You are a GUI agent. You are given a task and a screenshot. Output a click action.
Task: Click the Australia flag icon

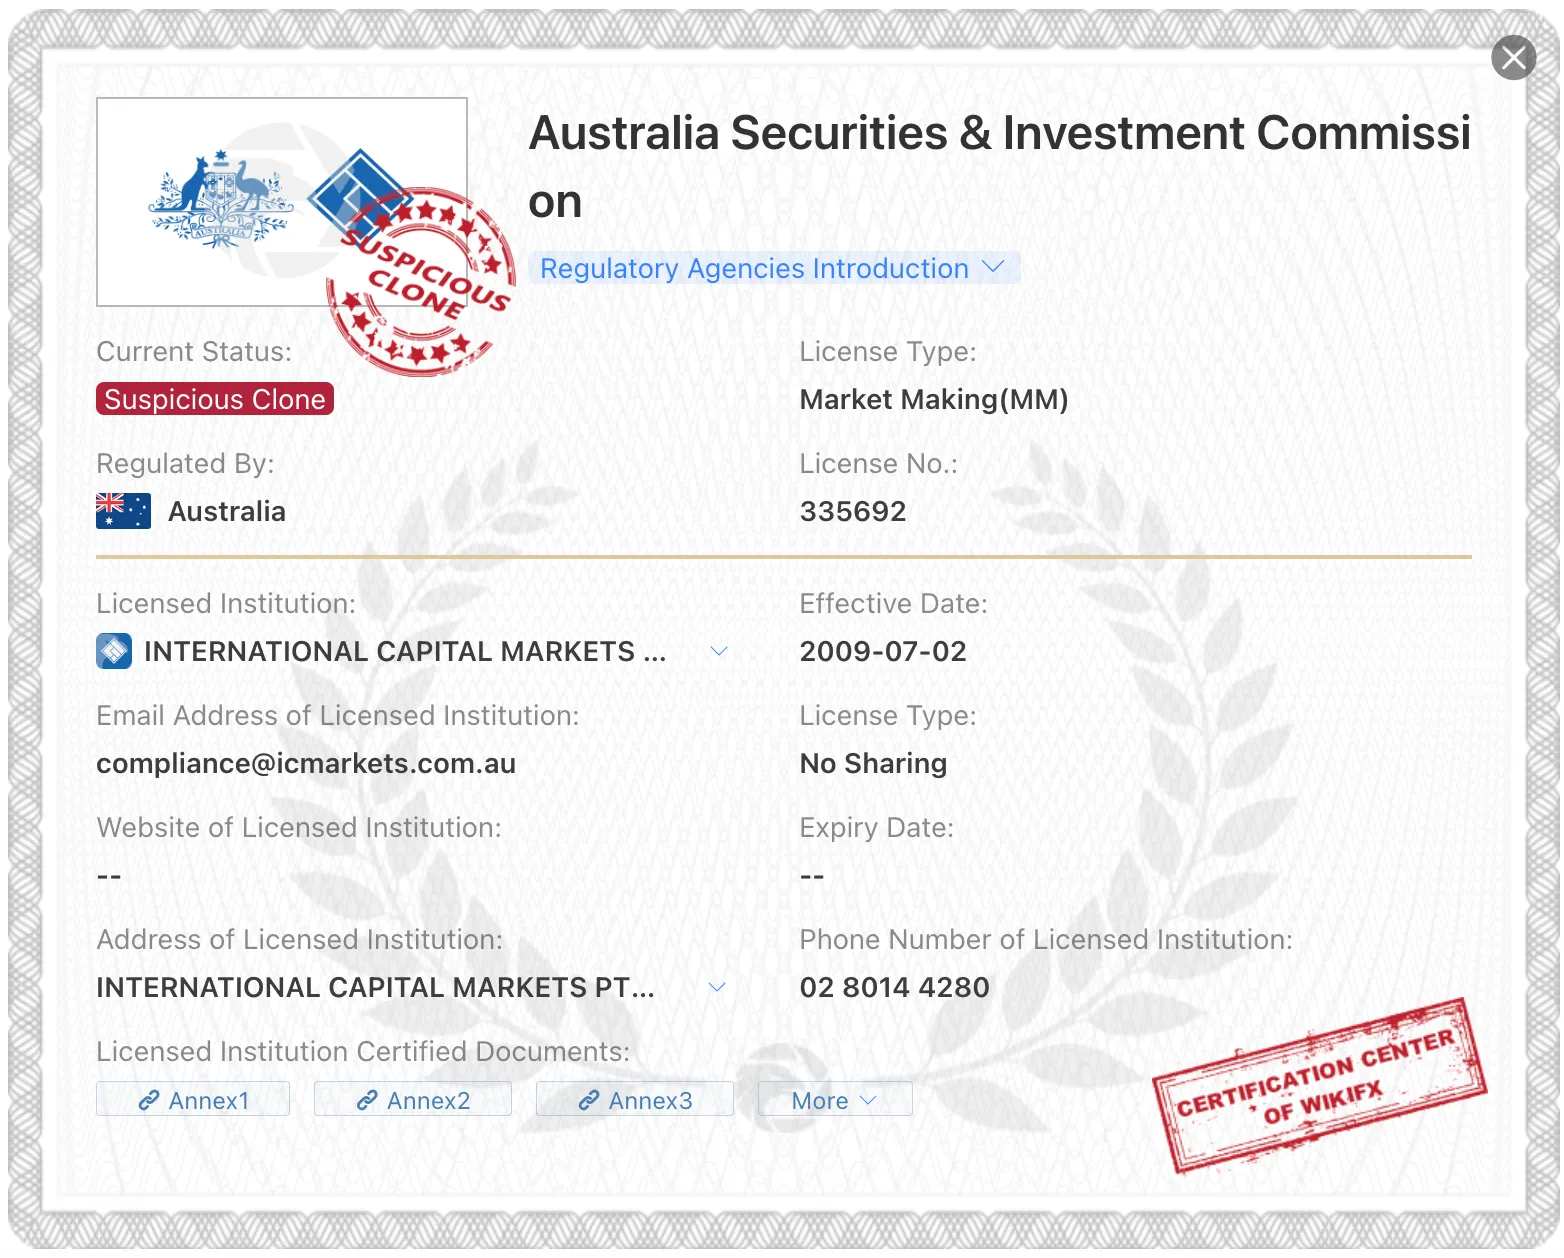tap(123, 511)
